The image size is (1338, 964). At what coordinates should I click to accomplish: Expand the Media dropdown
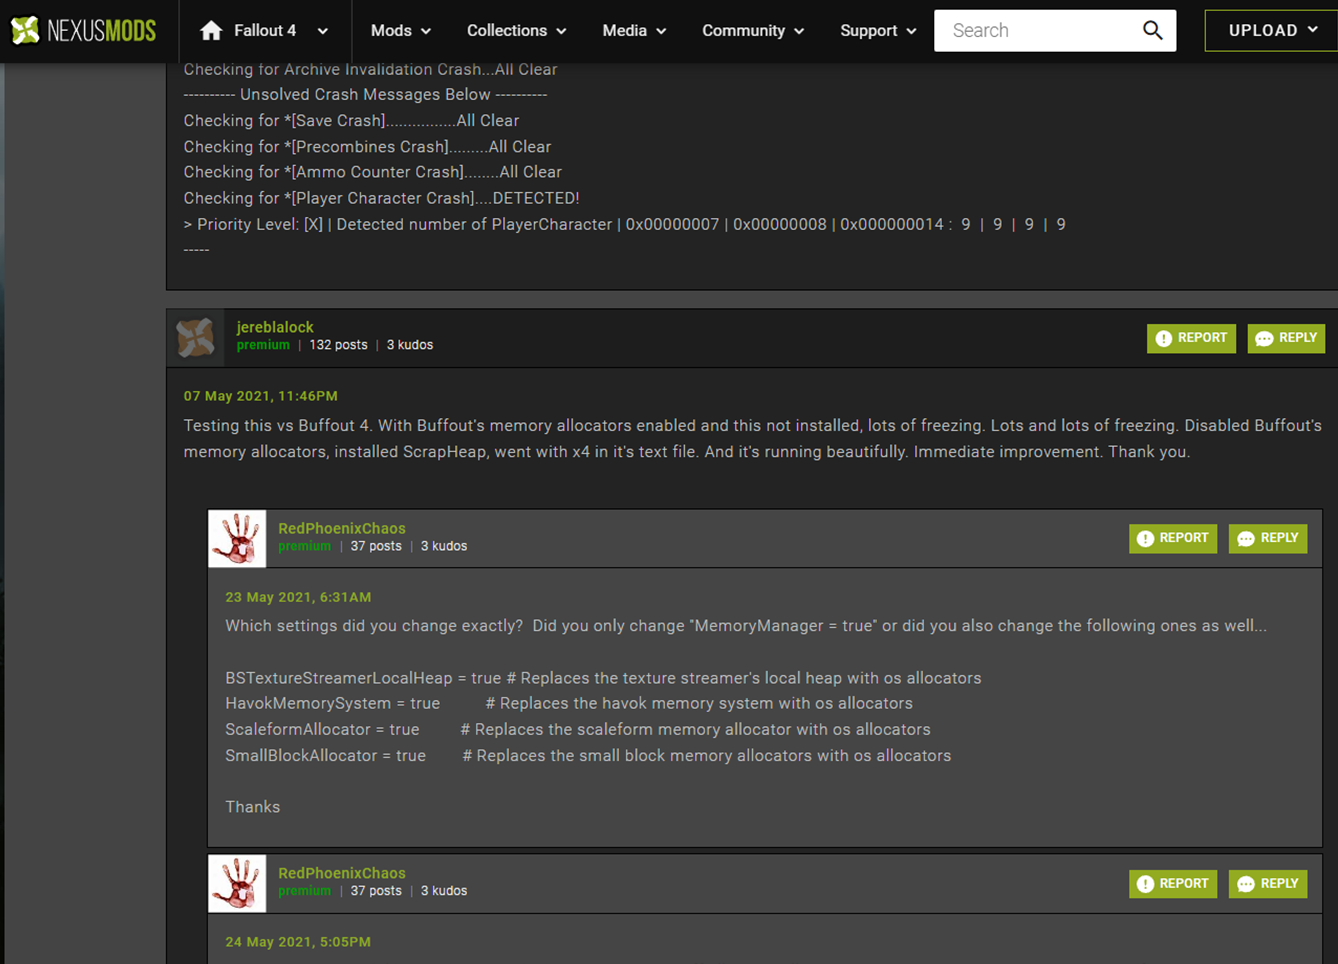coord(634,31)
